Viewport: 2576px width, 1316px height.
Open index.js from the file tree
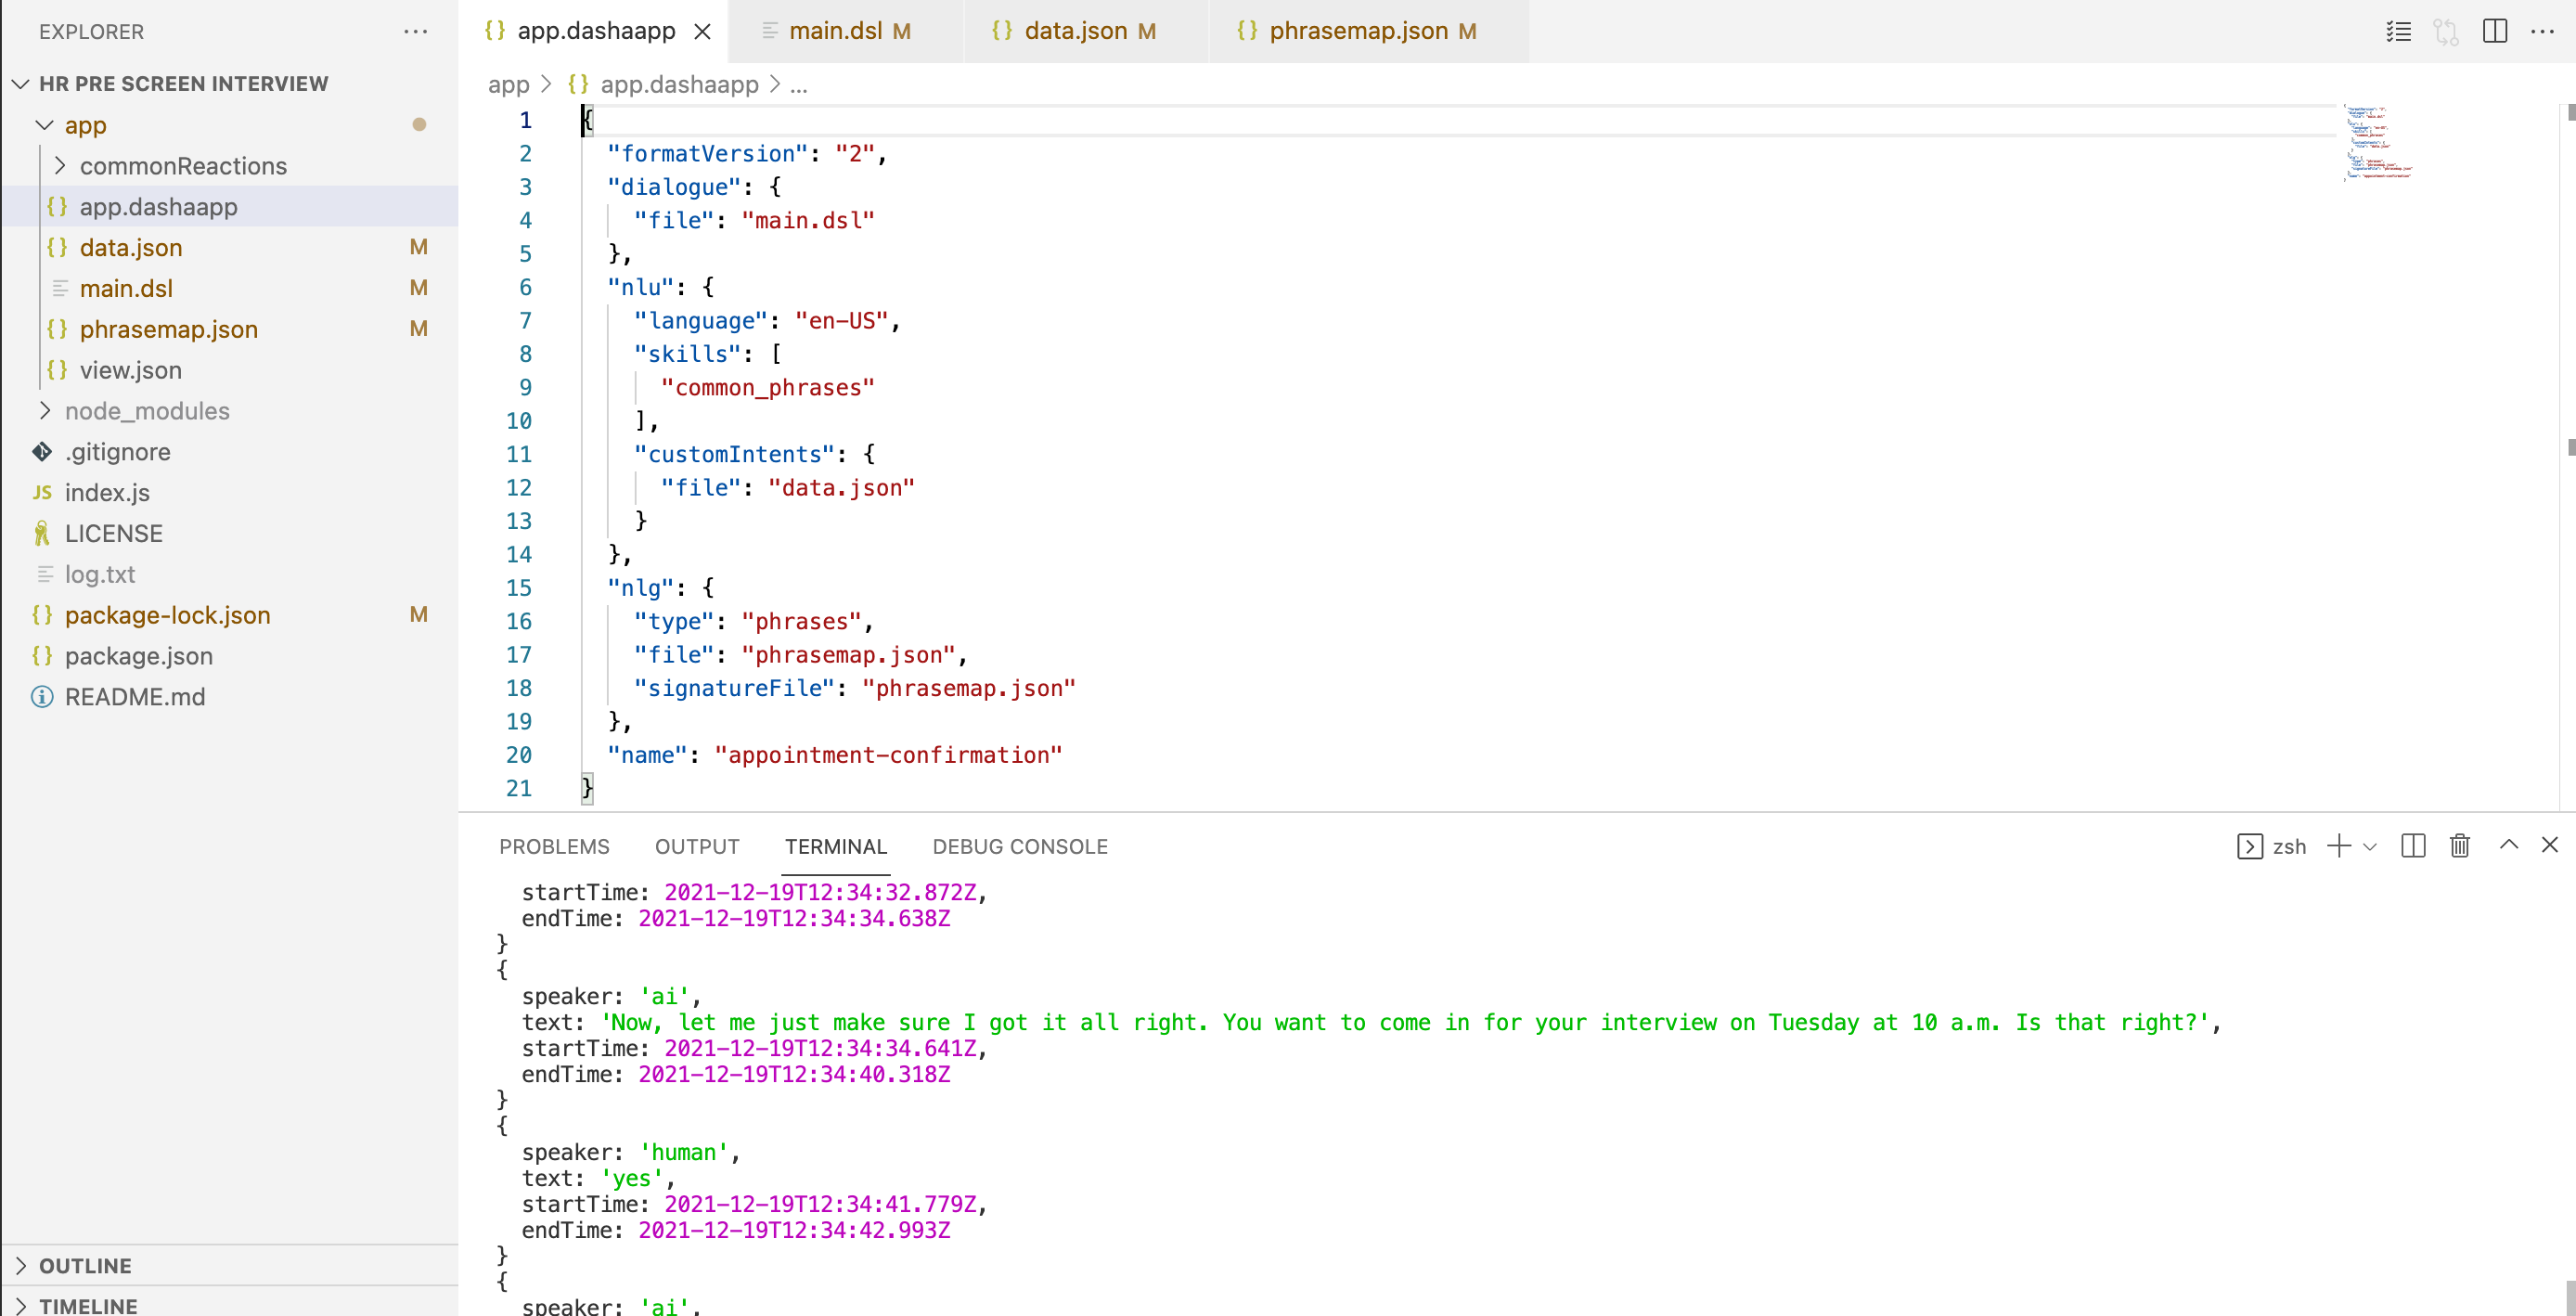click(107, 492)
